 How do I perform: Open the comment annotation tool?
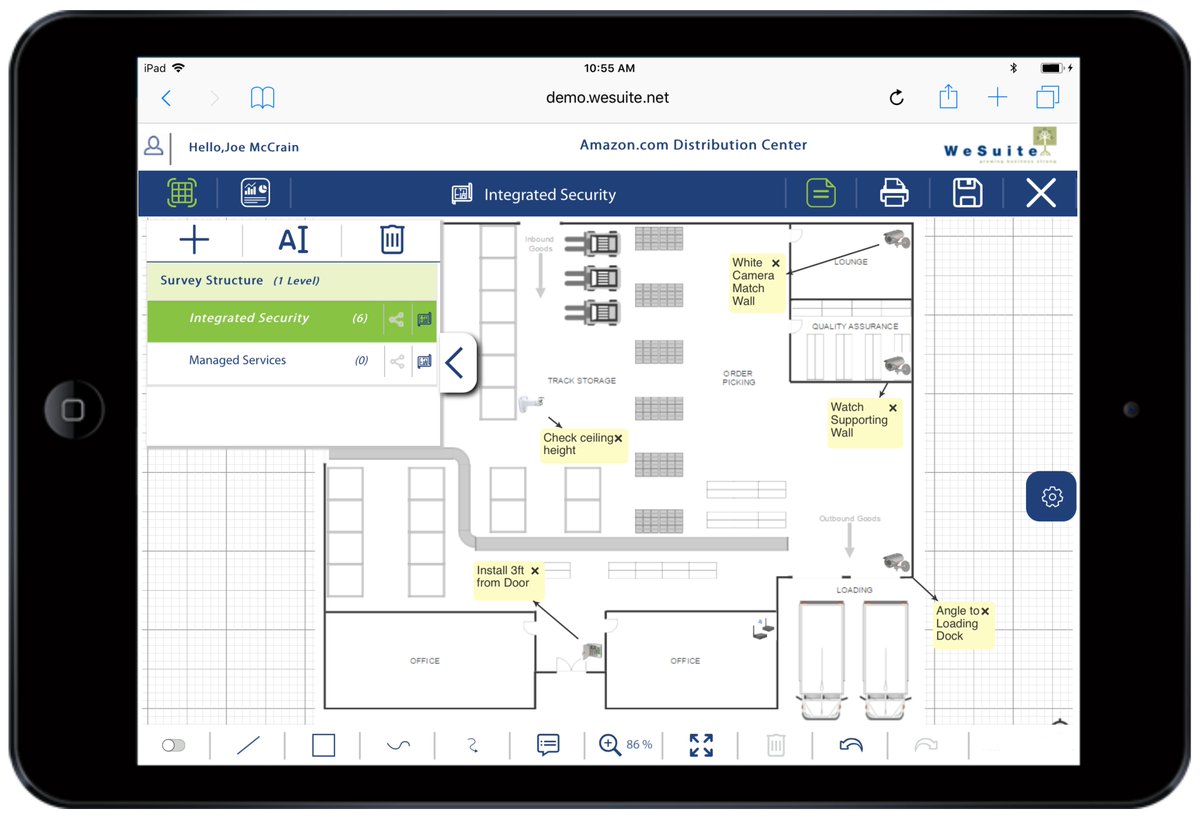[547, 744]
